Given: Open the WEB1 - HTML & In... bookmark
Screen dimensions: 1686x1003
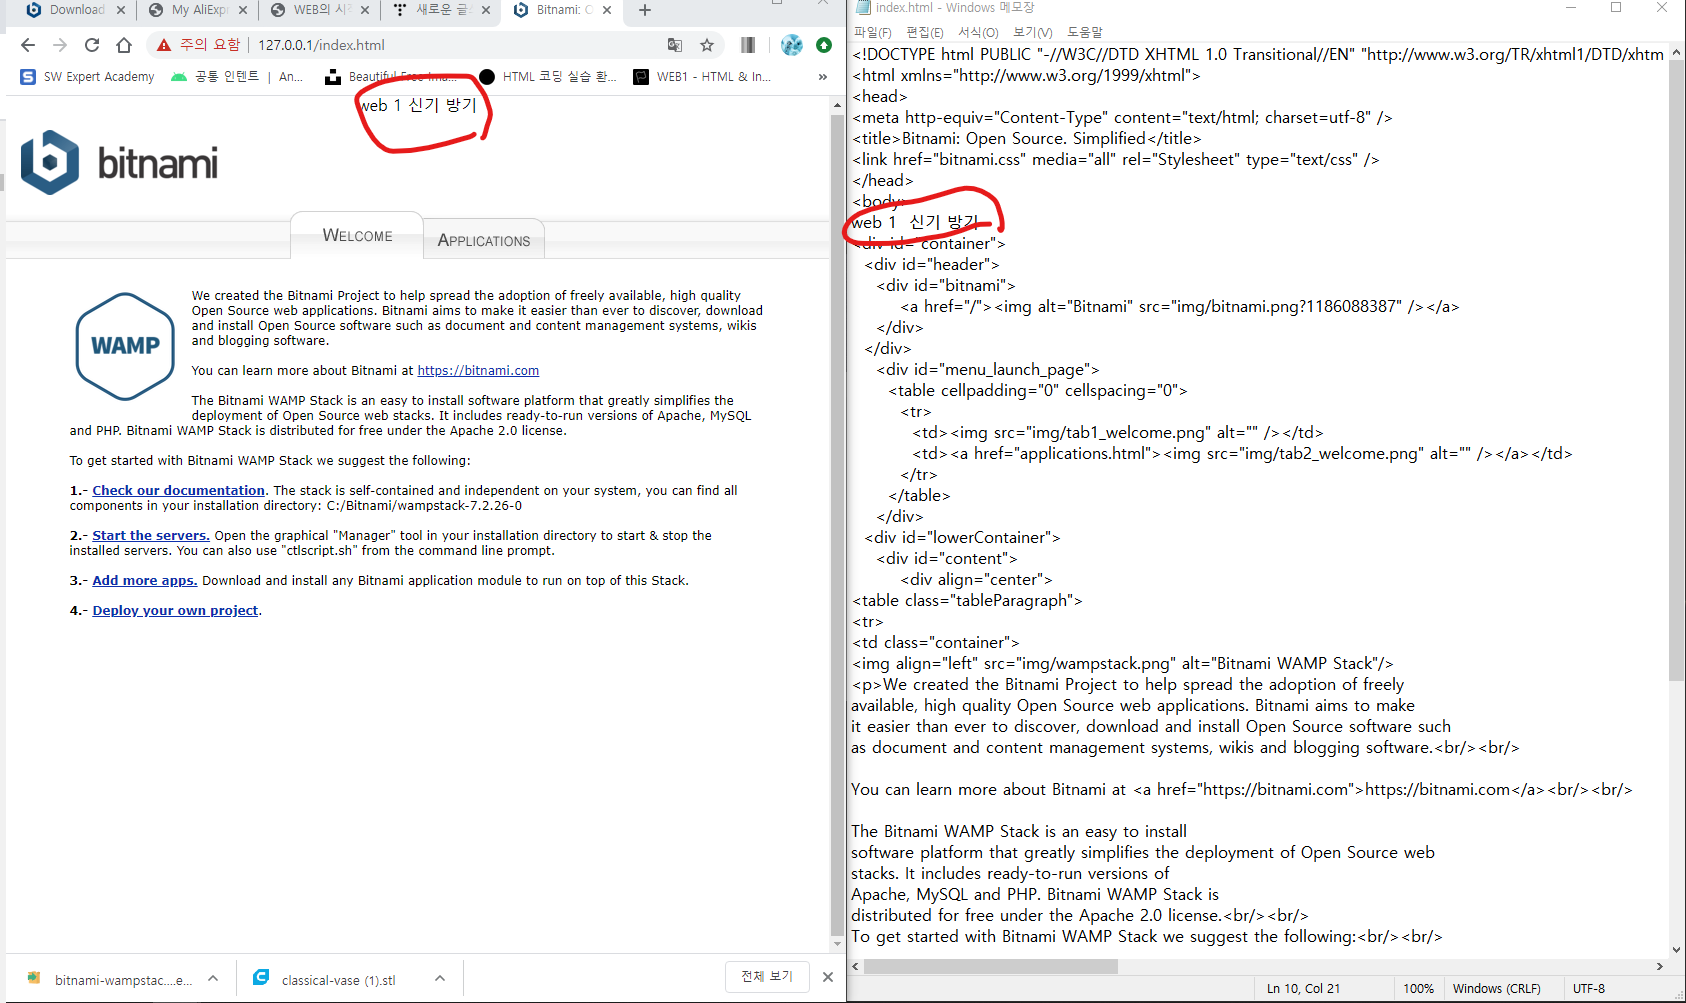Looking at the screenshot, I should 702,77.
